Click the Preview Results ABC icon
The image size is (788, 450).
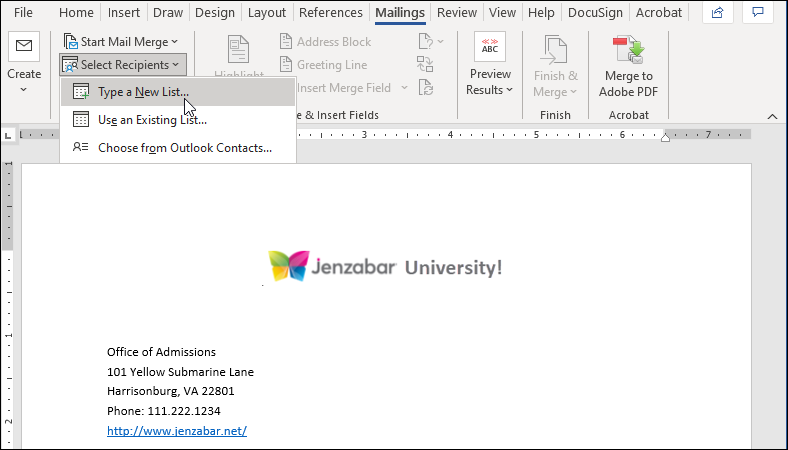[x=490, y=47]
